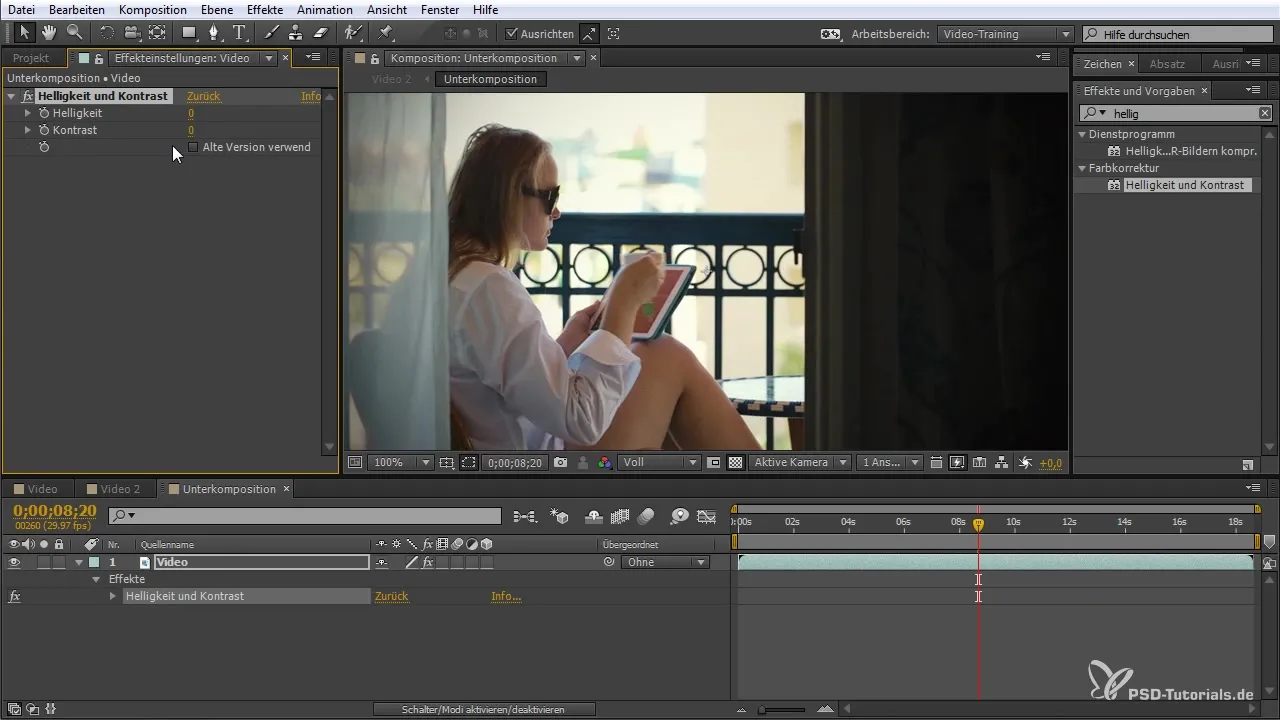This screenshot has height=720, width=1280.
Task: Switch to the Projekt tab
Action: click(31, 58)
